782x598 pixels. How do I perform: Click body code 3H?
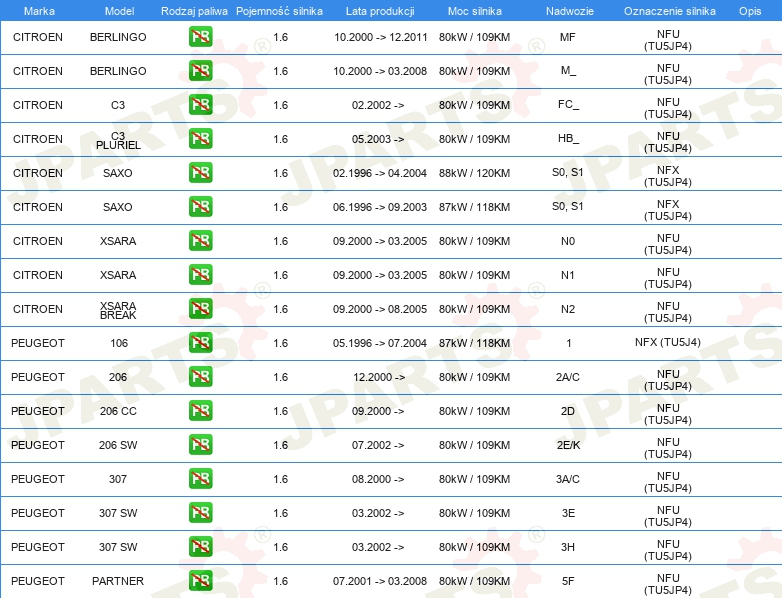(x=568, y=547)
